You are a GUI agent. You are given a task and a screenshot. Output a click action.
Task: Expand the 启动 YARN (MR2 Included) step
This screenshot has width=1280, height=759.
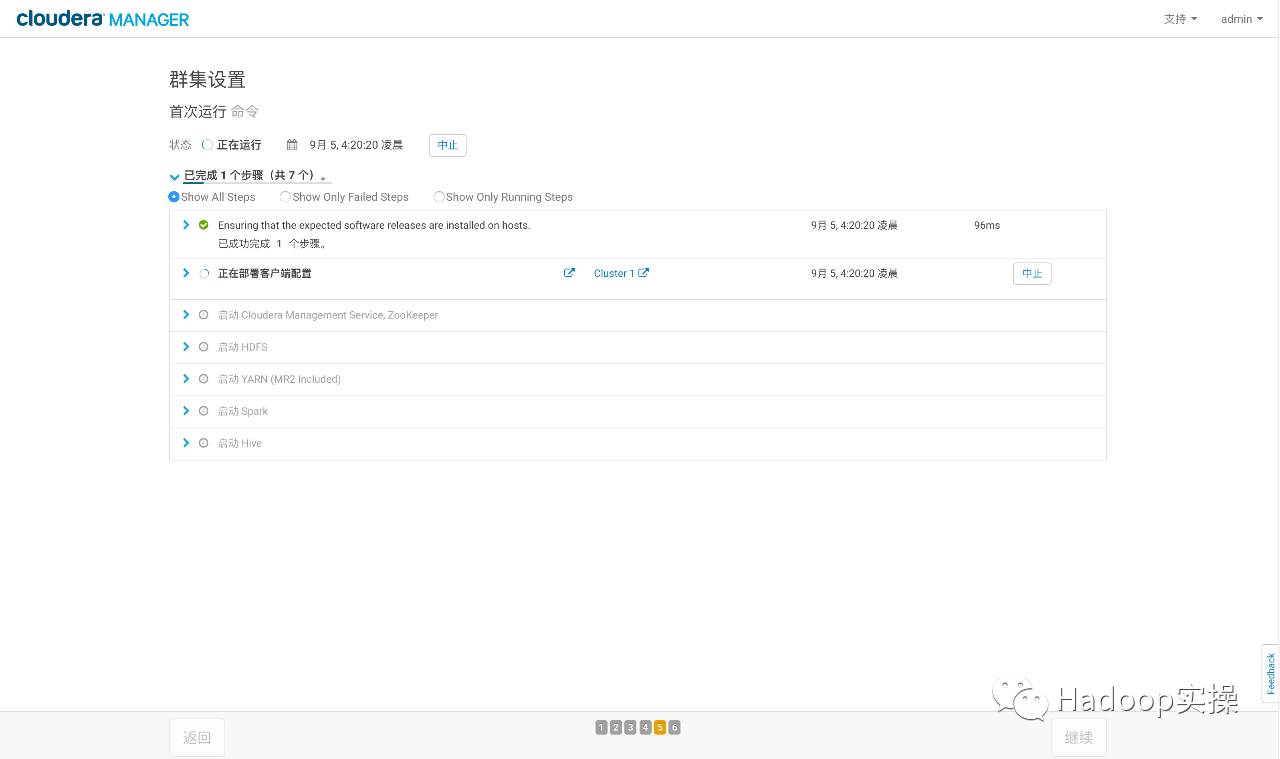(186, 379)
